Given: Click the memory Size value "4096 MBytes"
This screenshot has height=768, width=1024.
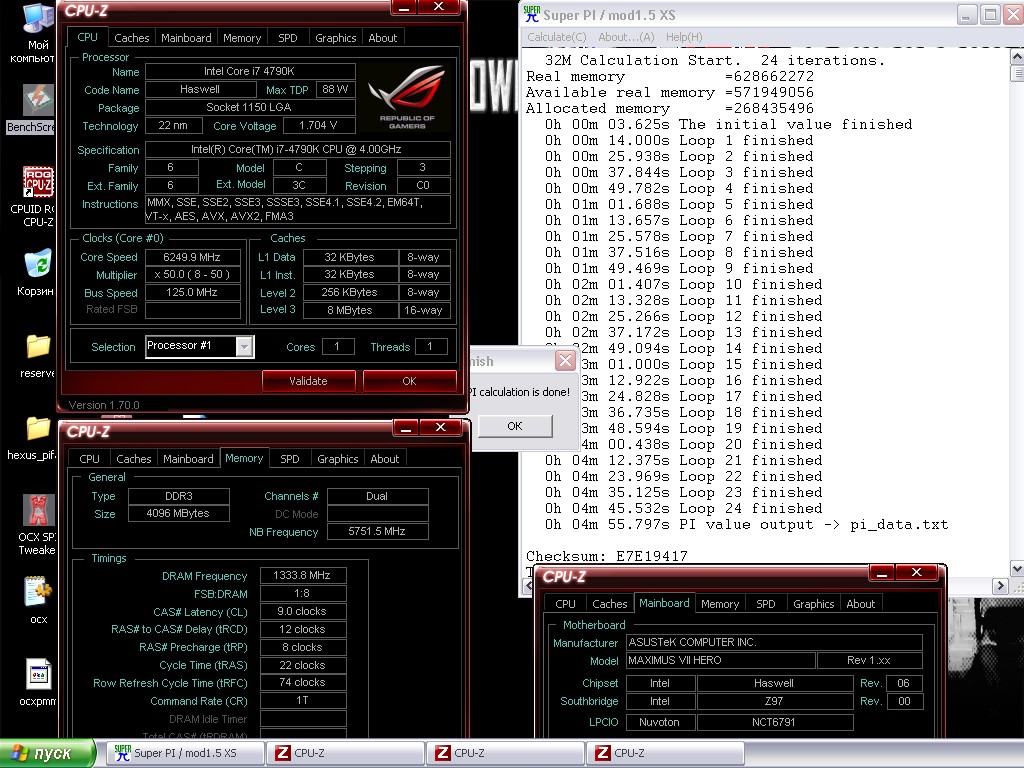Looking at the screenshot, I should point(179,514).
